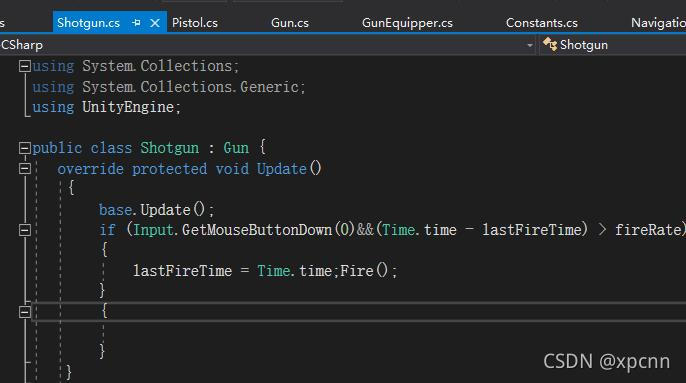Open the CSharp project dropdown

pyautogui.click(x=529, y=45)
